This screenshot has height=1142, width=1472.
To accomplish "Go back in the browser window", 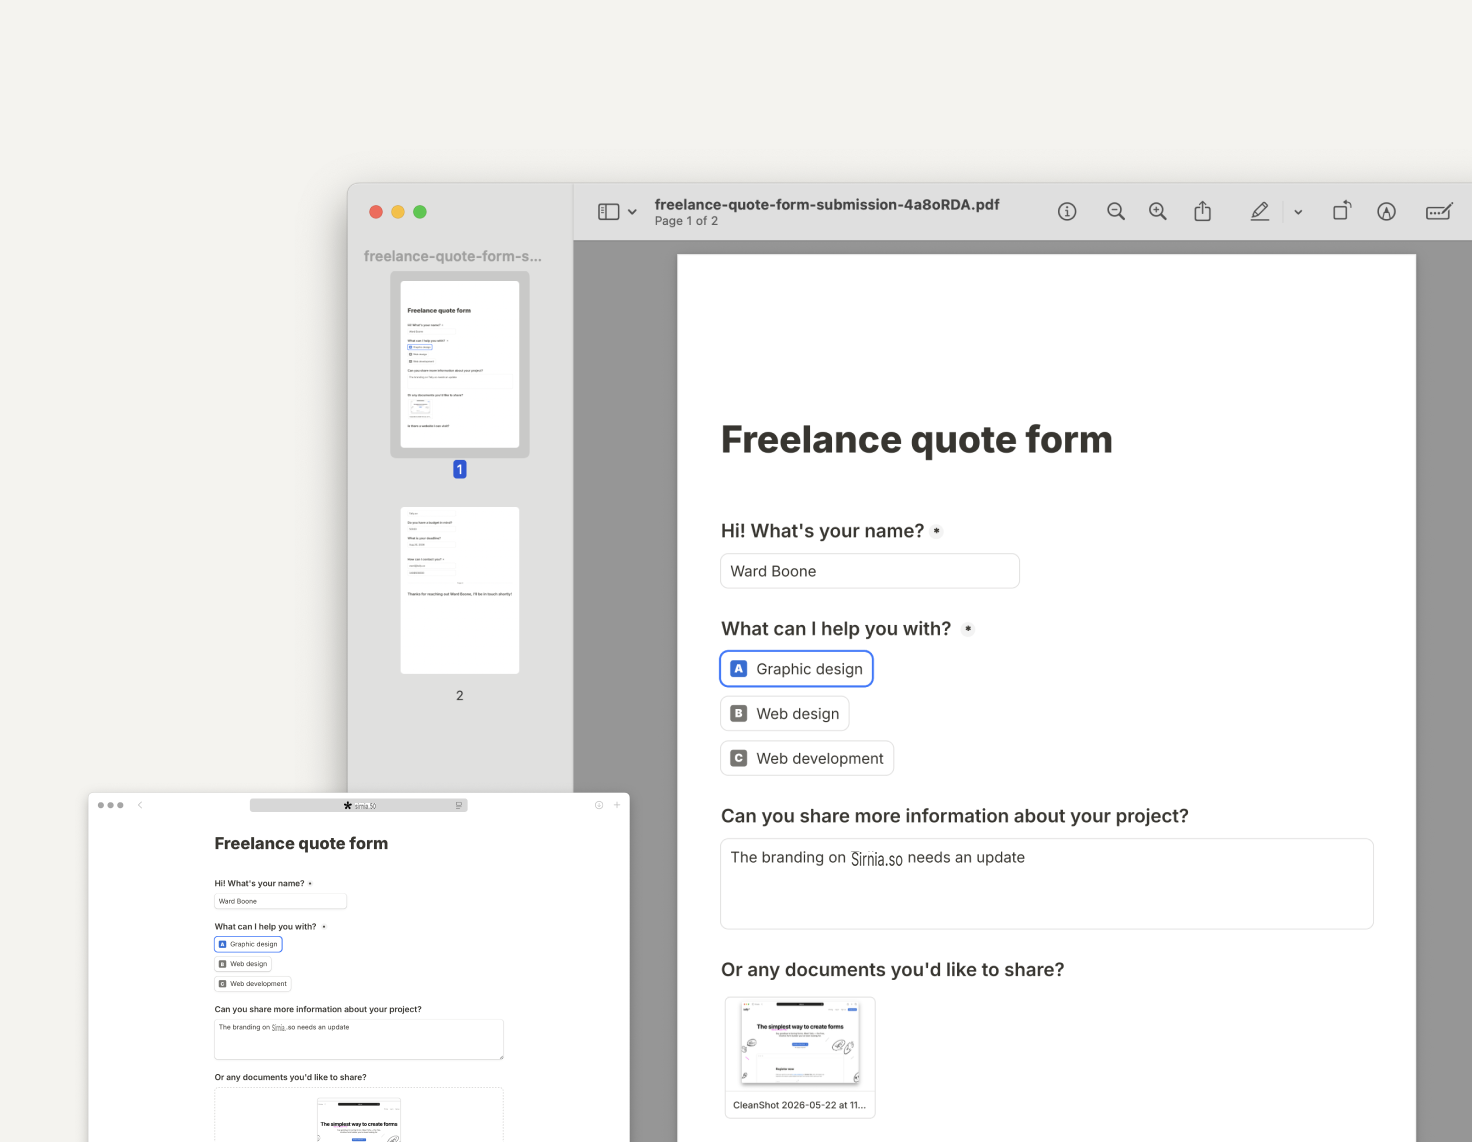I will pos(140,805).
